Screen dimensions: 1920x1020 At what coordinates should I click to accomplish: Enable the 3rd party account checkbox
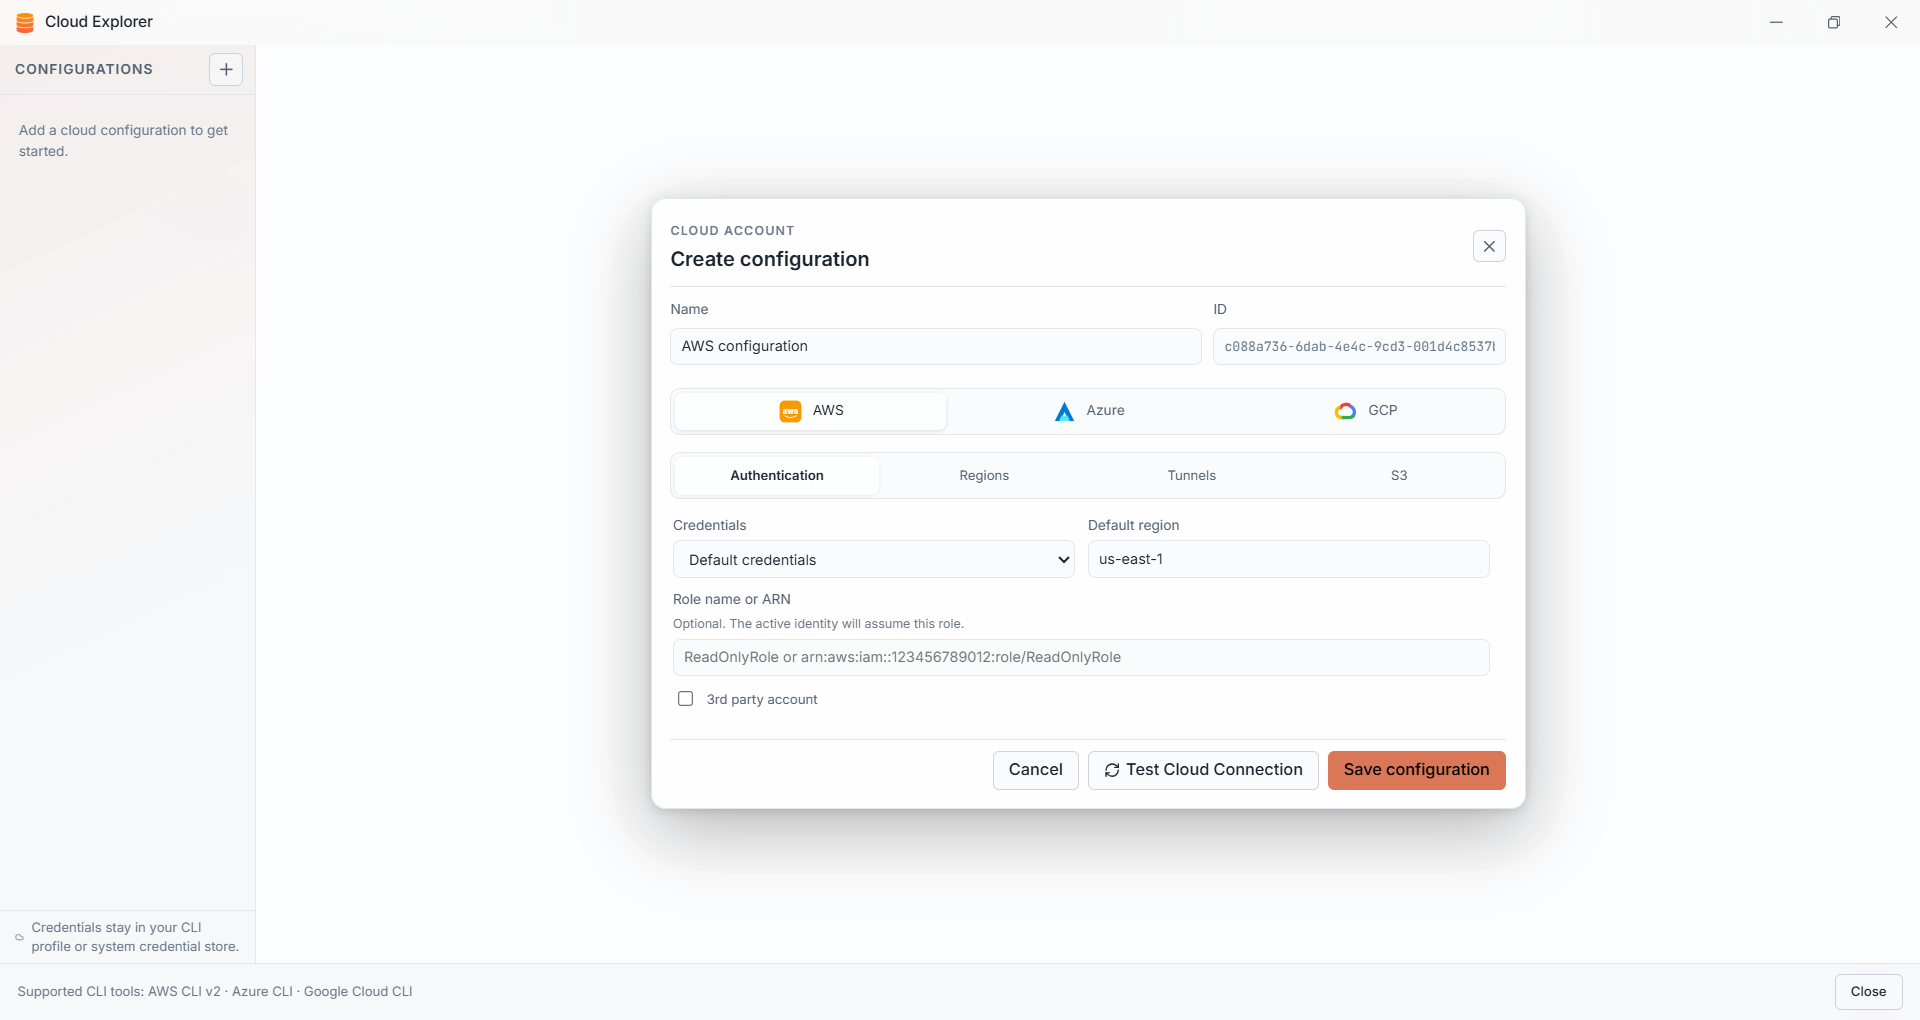coord(685,699)
